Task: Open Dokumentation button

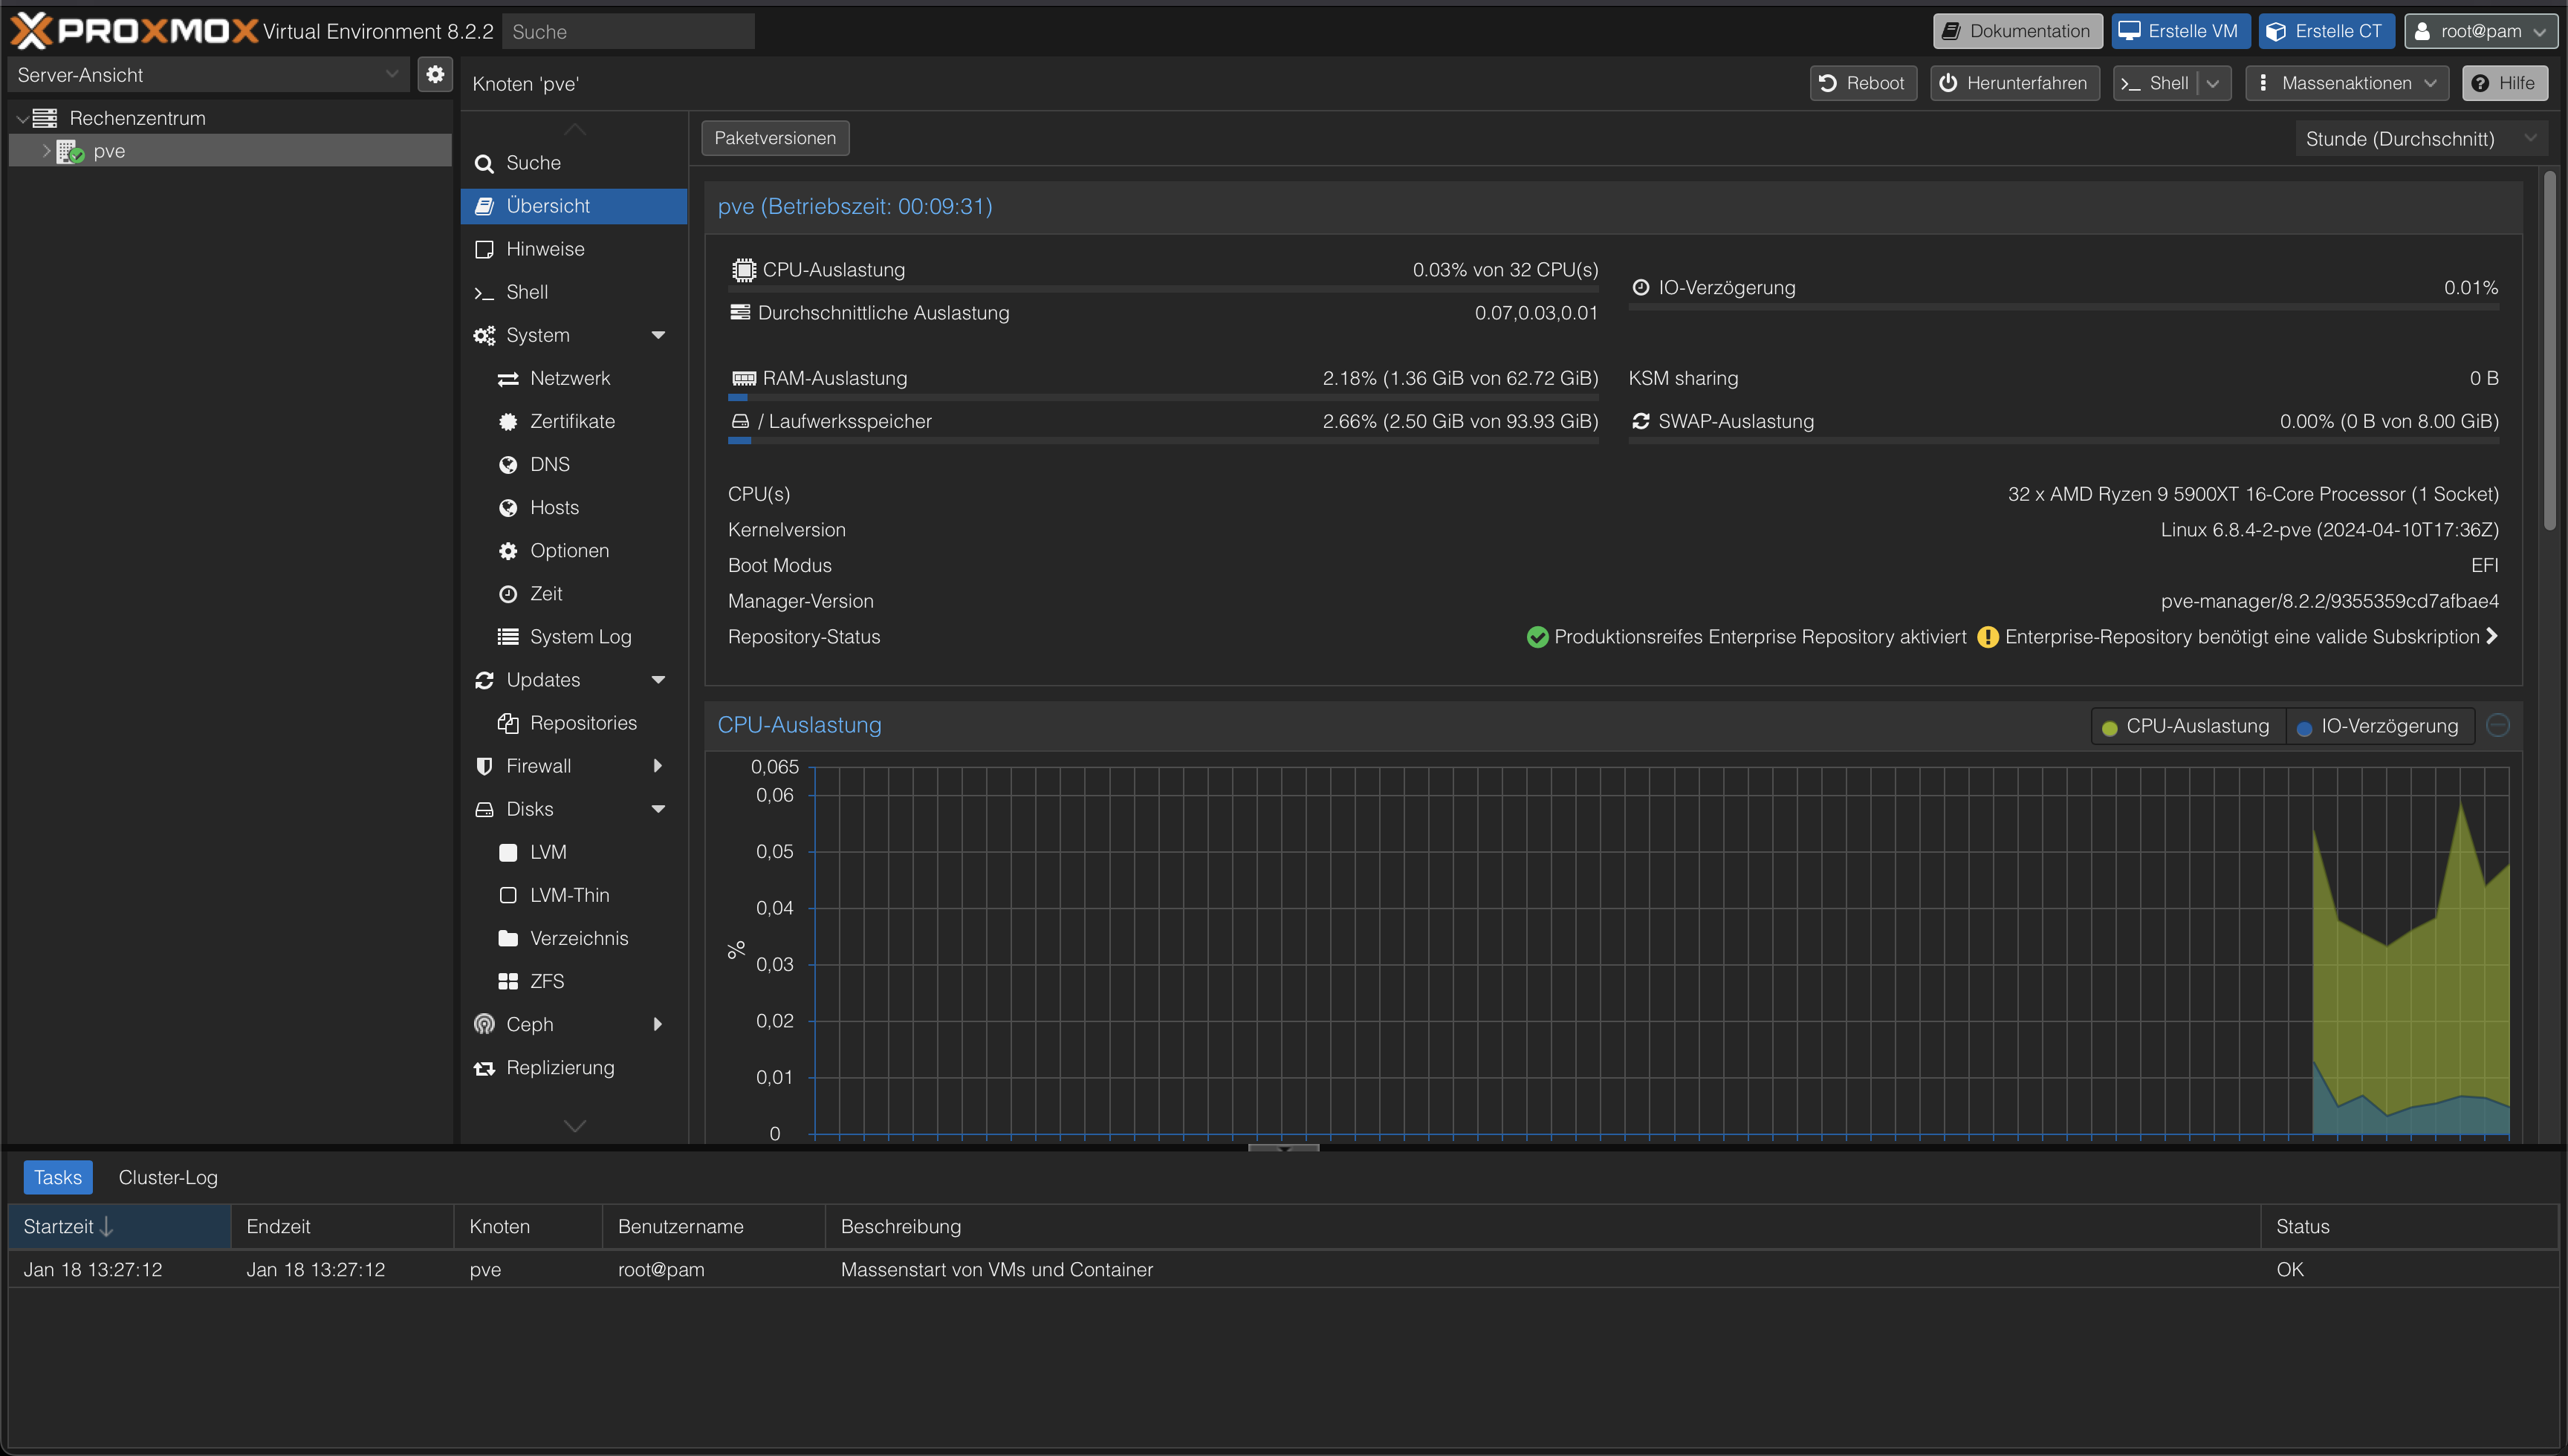Action: point(2017,31)
